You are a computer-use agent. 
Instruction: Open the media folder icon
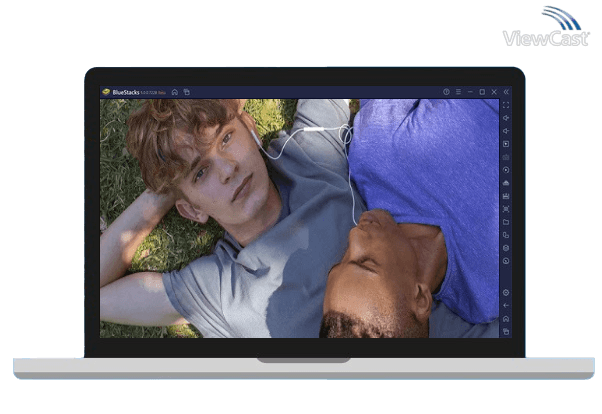506,222
